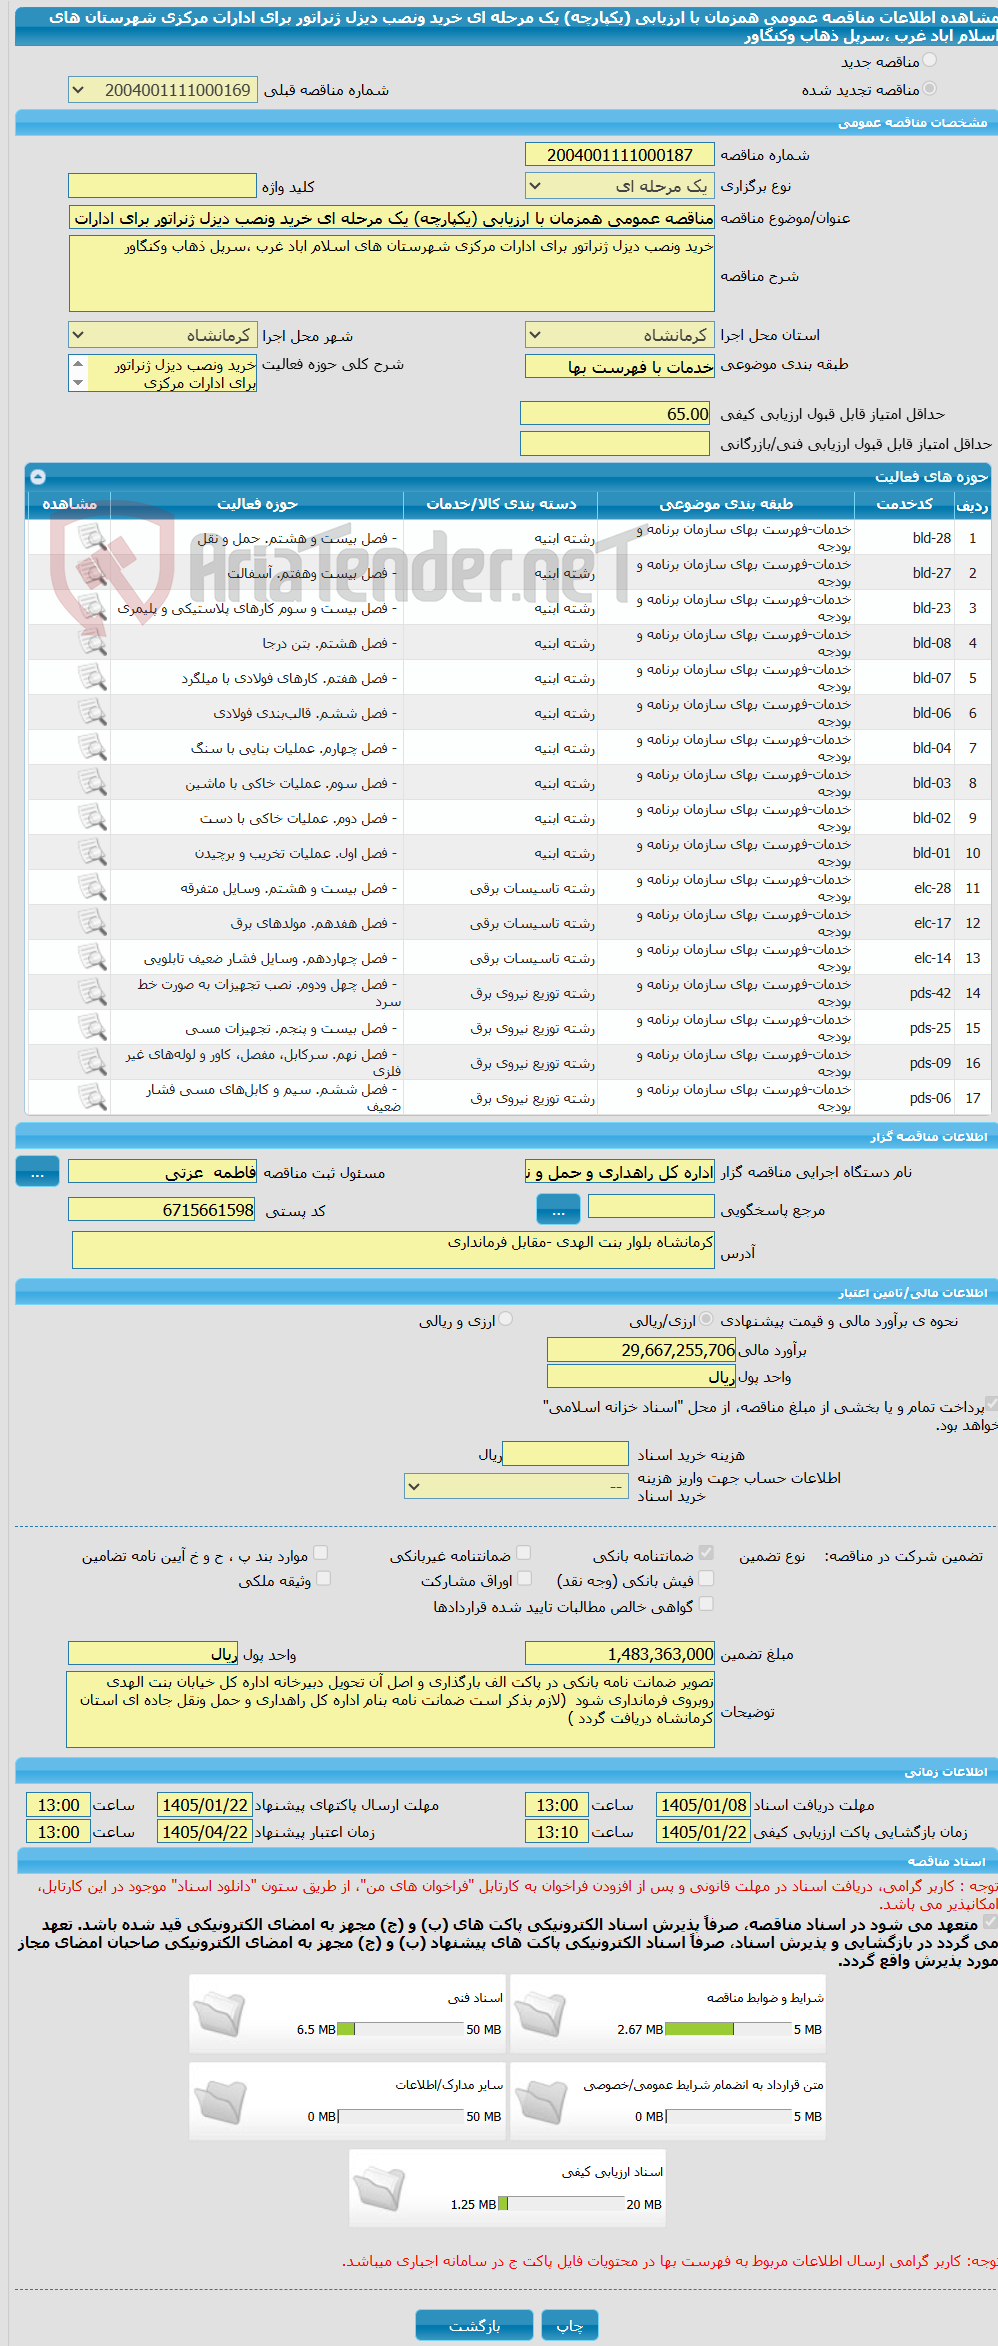Click the برآورد مالی field
The height and width of the screenshot is (2346, 998).
point(642,1350)
